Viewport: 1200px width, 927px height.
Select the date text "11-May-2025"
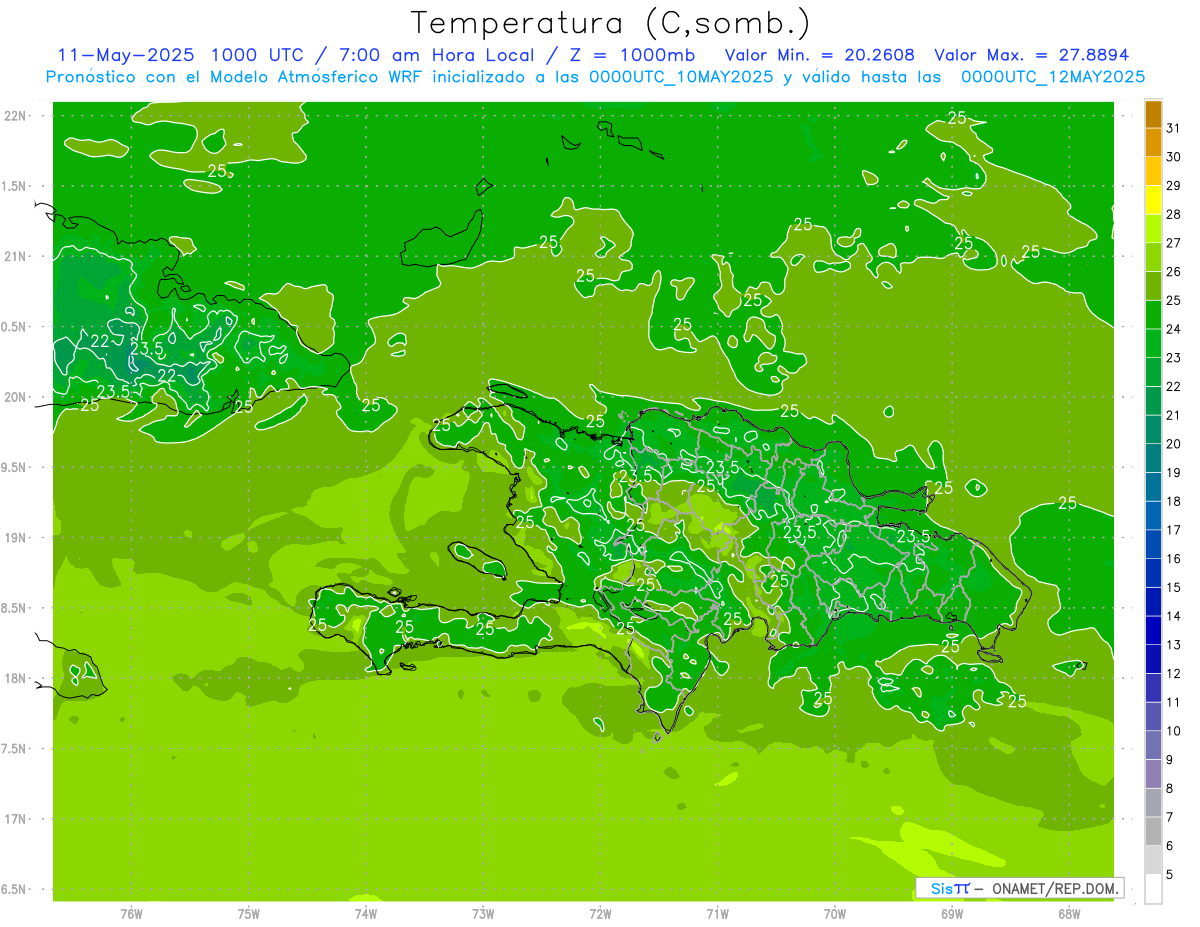point(126,55)
